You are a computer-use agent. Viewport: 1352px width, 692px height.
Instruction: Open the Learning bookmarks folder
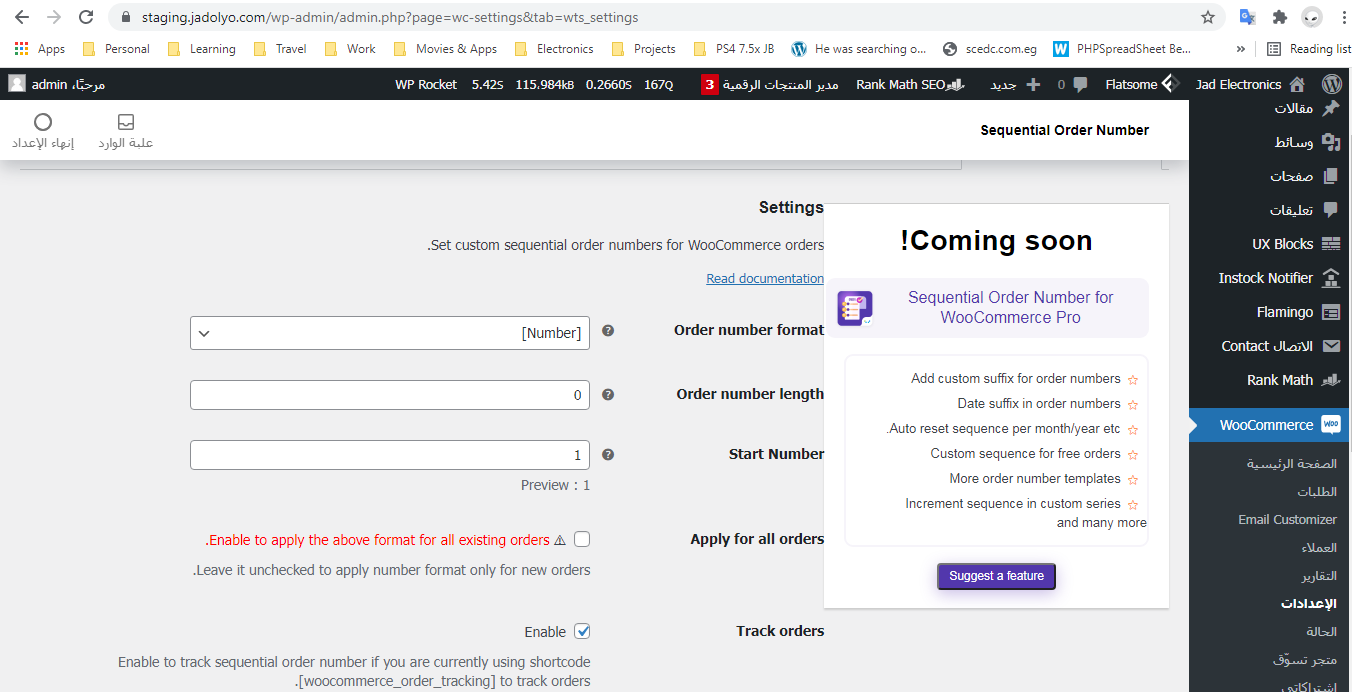pyautogui.click(x=202, y=48)
